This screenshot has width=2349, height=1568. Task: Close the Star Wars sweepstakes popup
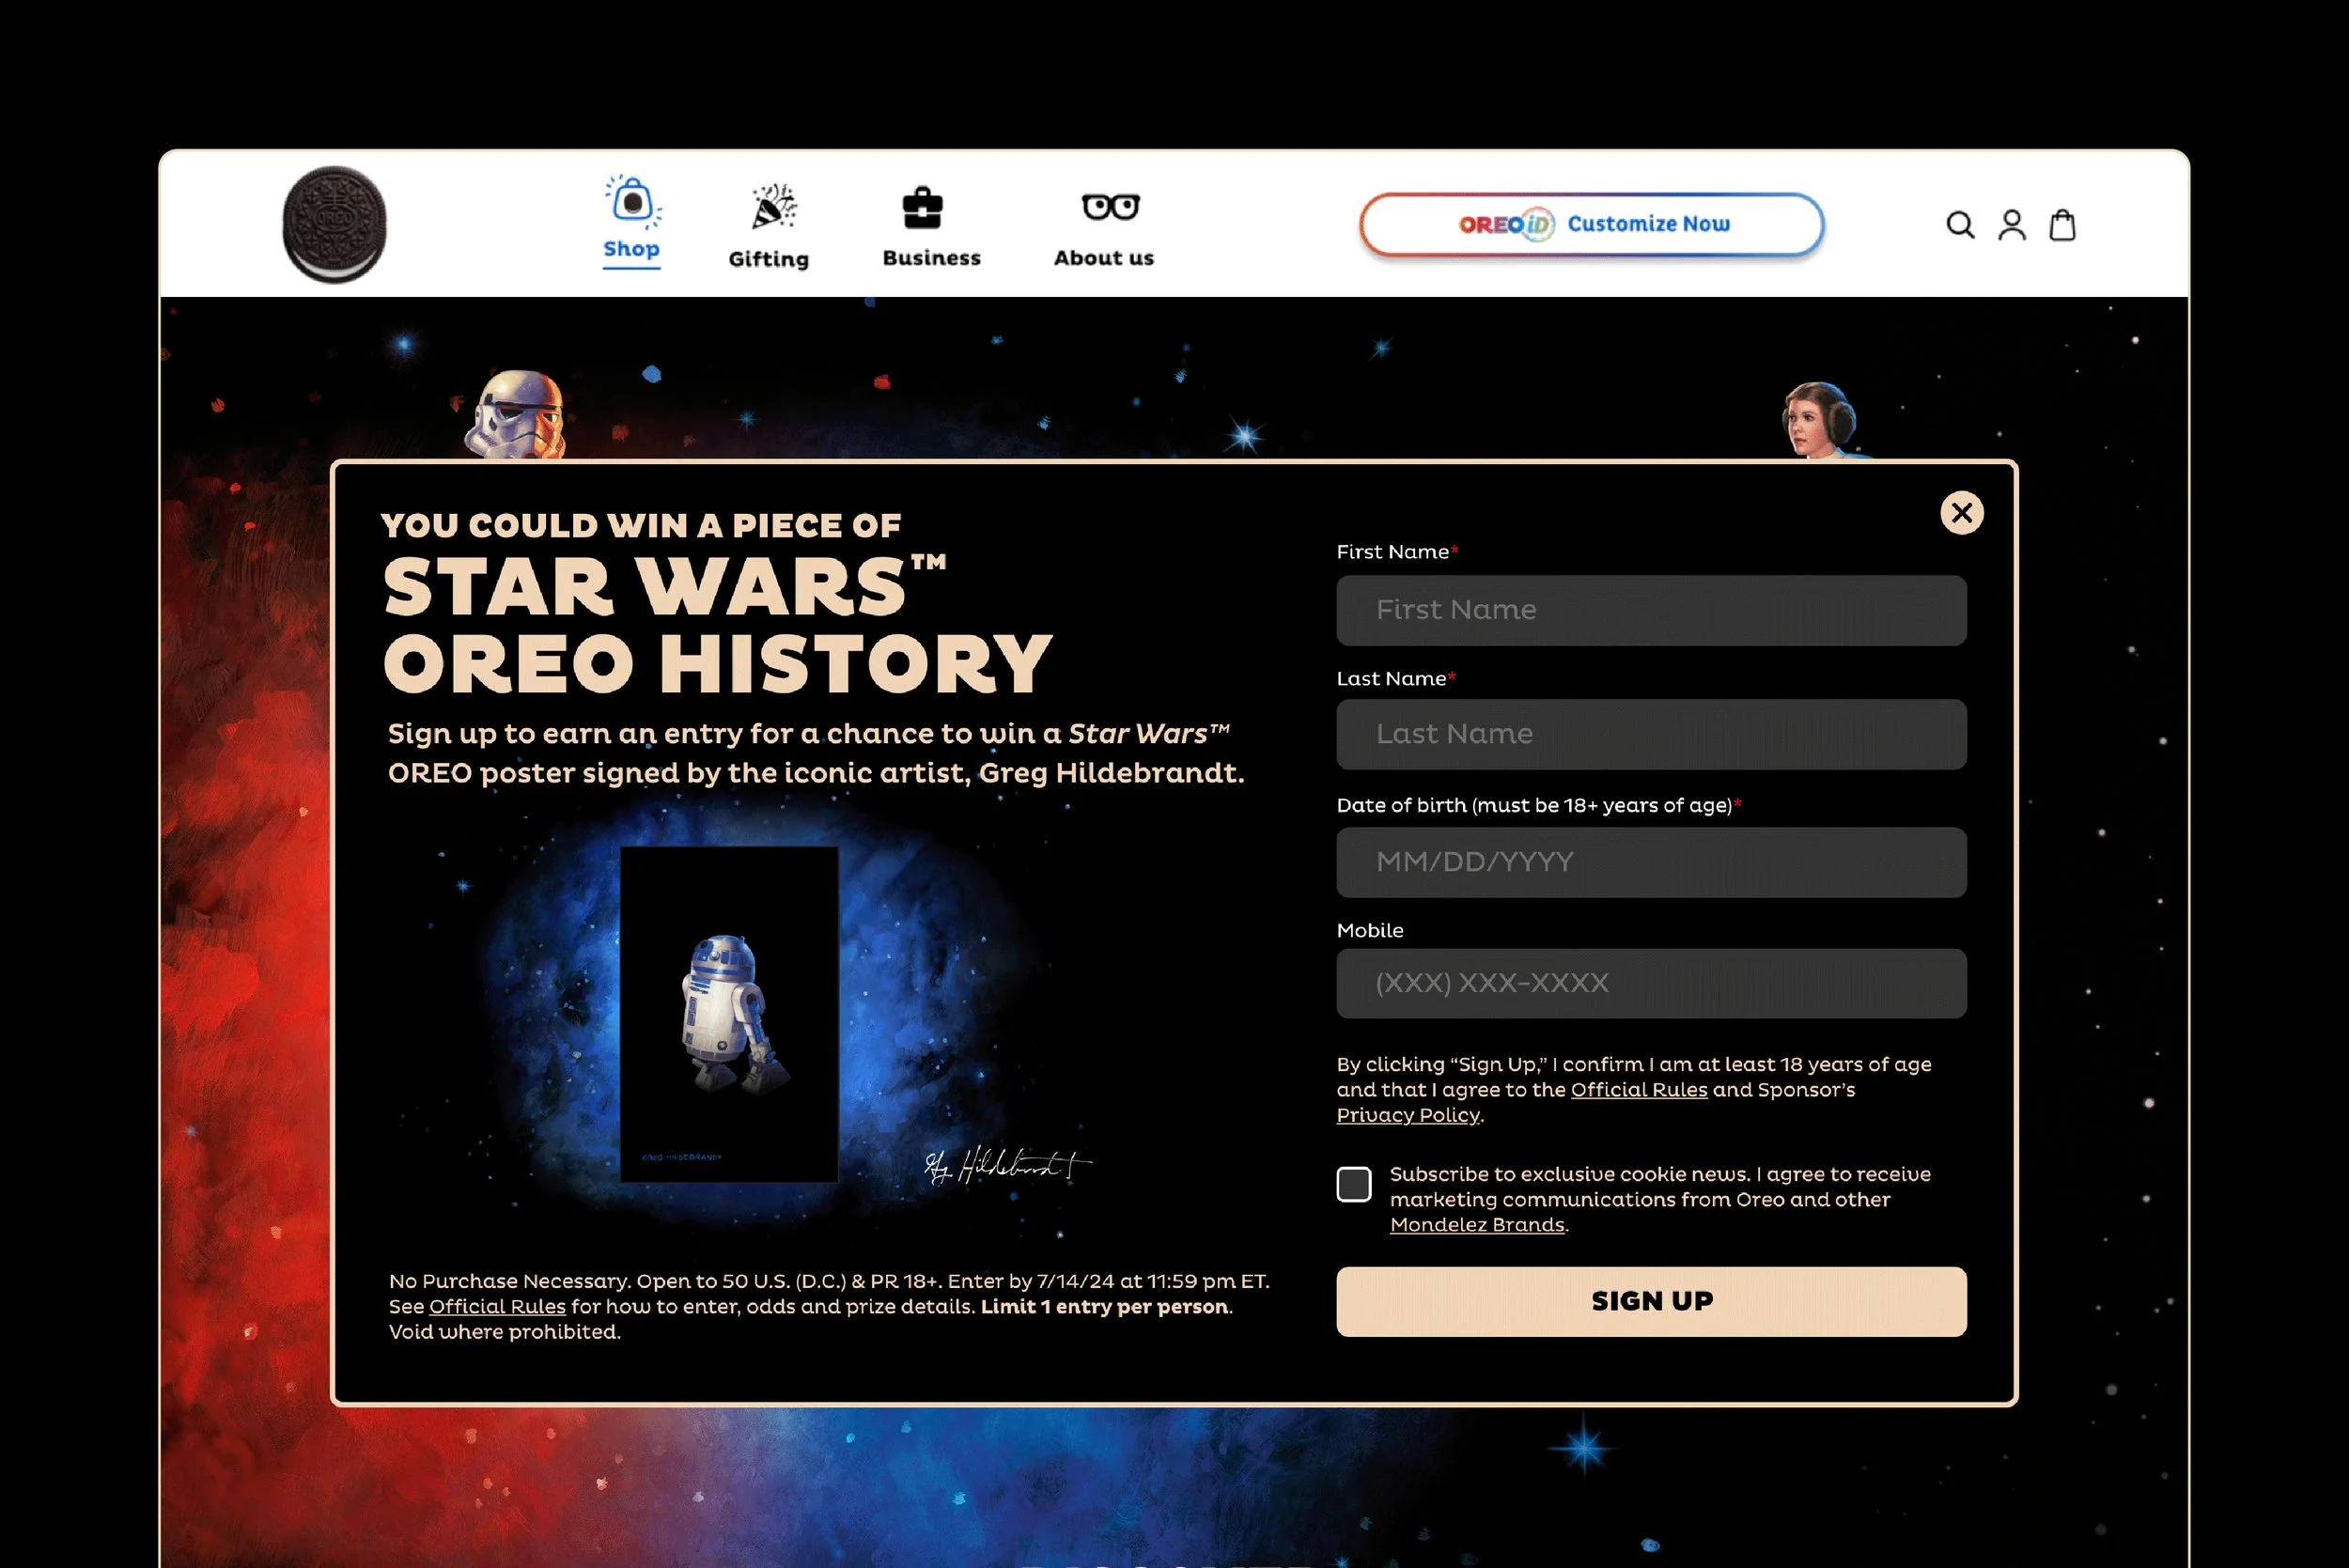(x=1961, y=513)
